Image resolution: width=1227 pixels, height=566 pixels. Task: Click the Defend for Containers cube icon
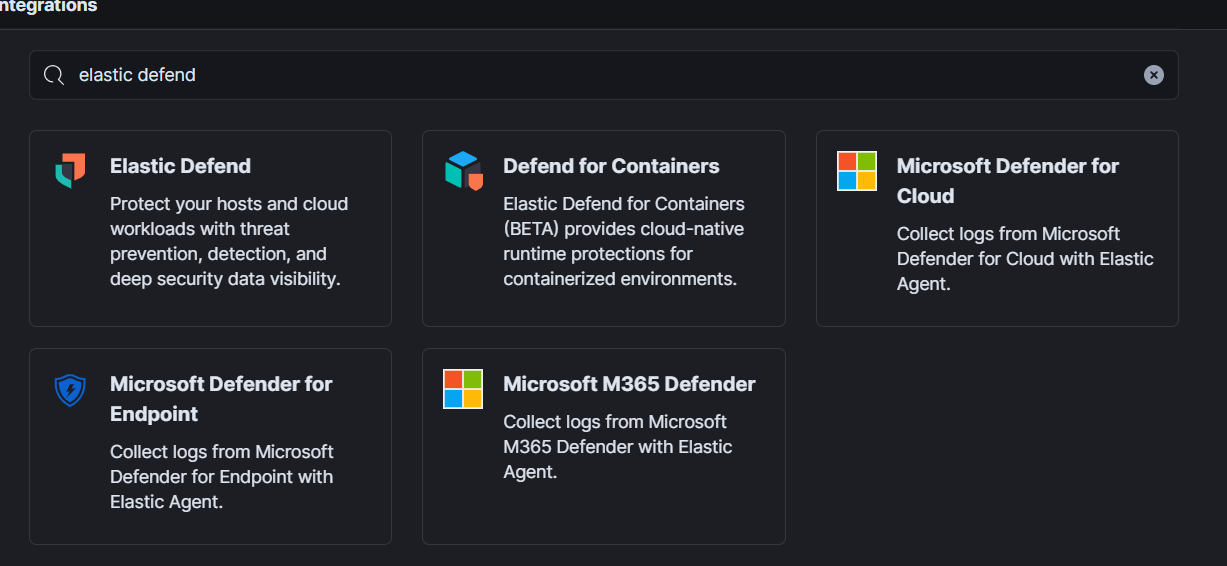point(464,170)
